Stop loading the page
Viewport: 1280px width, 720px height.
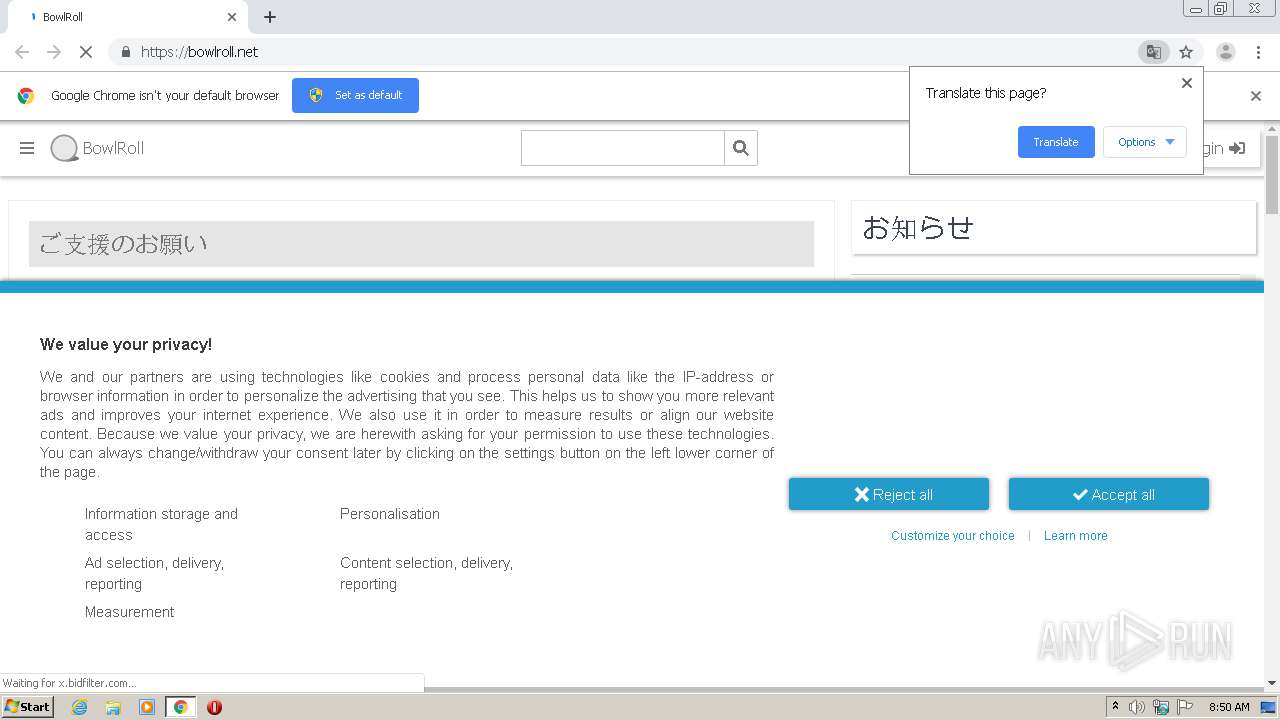(85, 52)
